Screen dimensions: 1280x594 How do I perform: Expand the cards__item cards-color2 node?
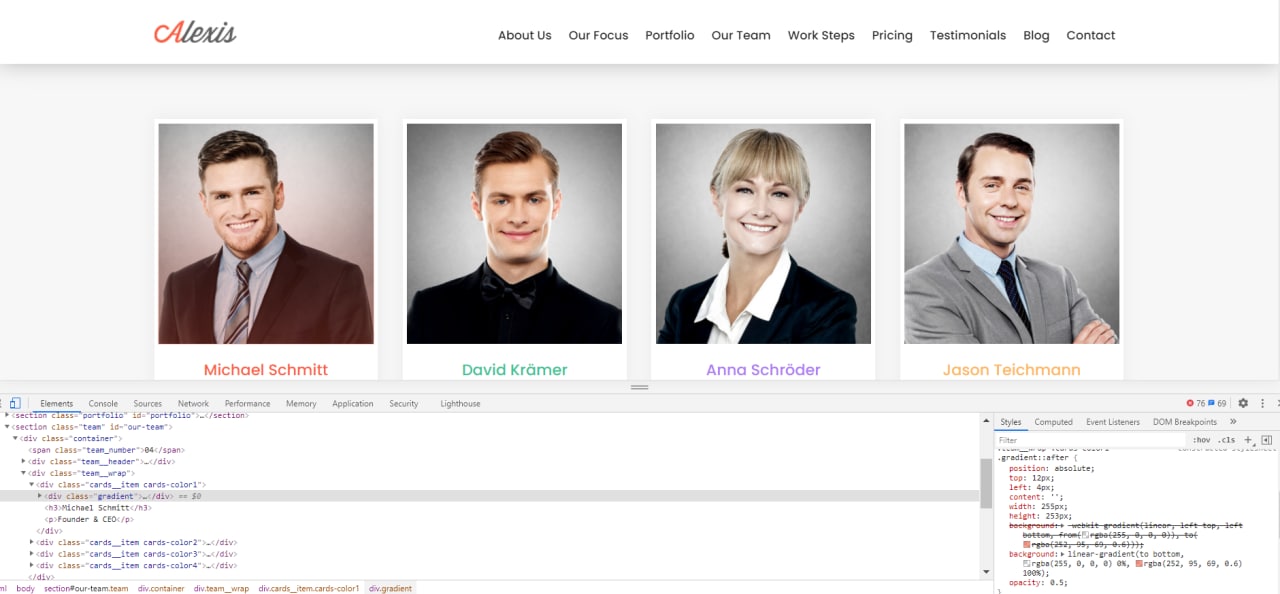[x=32, y=542]
